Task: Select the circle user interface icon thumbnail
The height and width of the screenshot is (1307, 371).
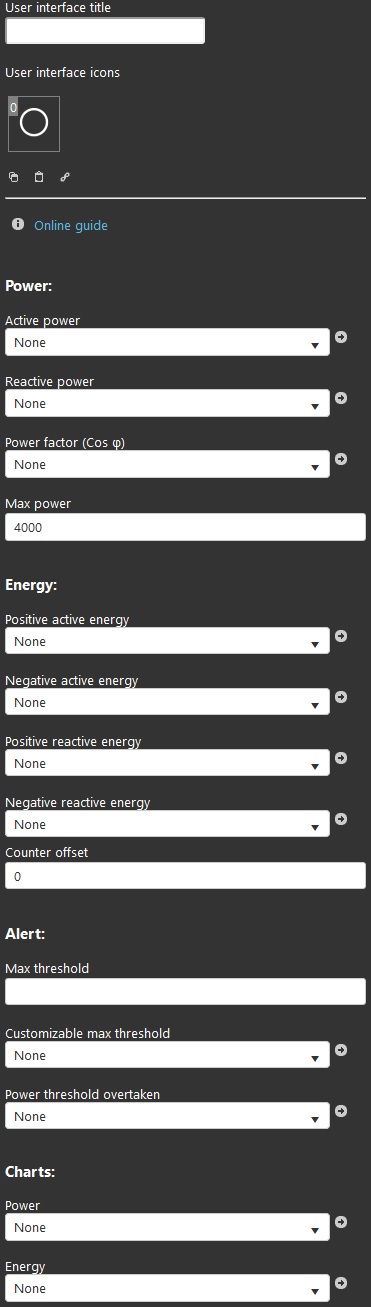Action: [34, 123]
